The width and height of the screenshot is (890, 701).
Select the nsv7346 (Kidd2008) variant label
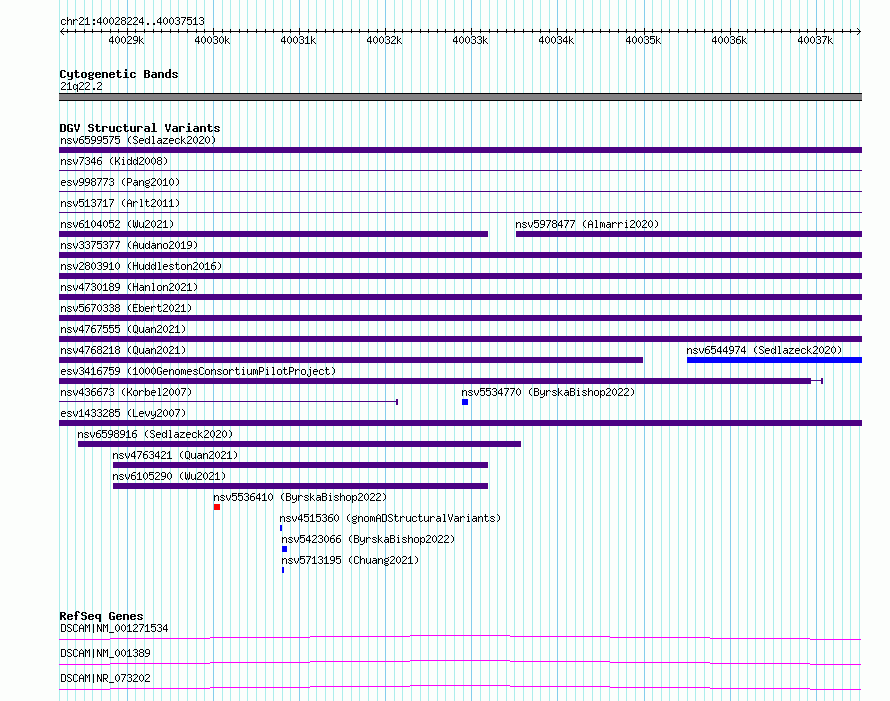coord(114,161)
